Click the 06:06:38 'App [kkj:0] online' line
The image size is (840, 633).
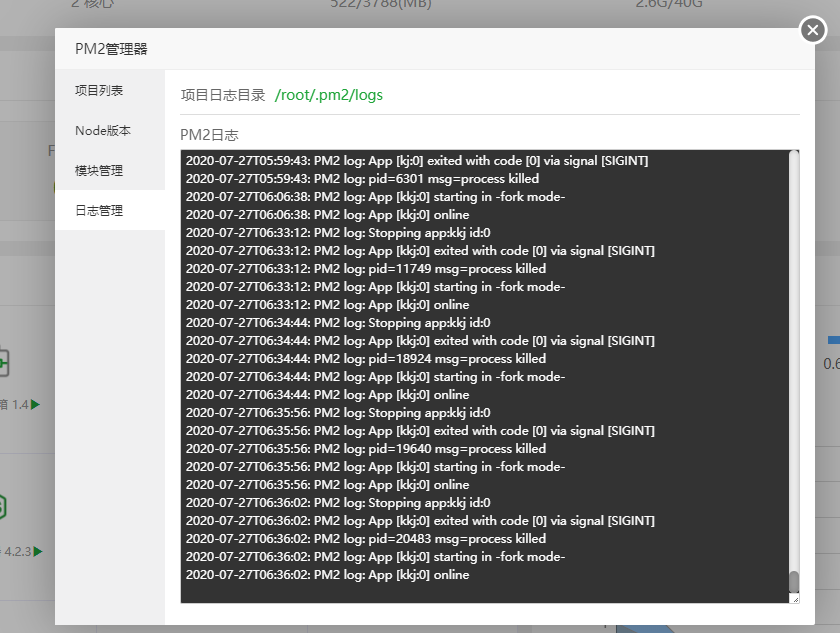click(327, 215)
